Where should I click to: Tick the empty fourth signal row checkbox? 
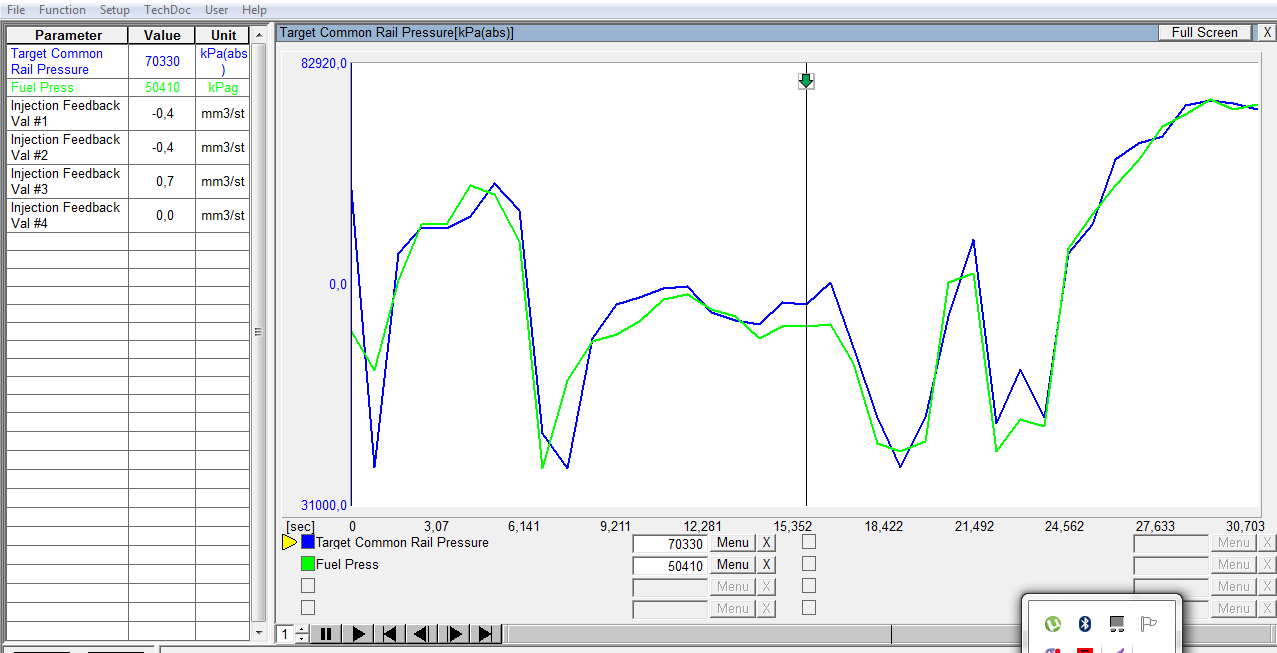(x=308, y=607)
